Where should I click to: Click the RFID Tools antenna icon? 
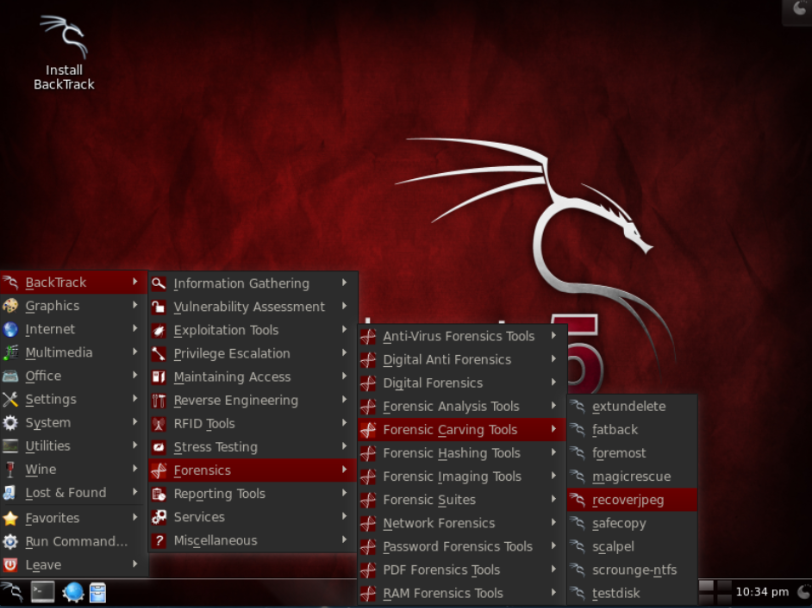point(159,424)
